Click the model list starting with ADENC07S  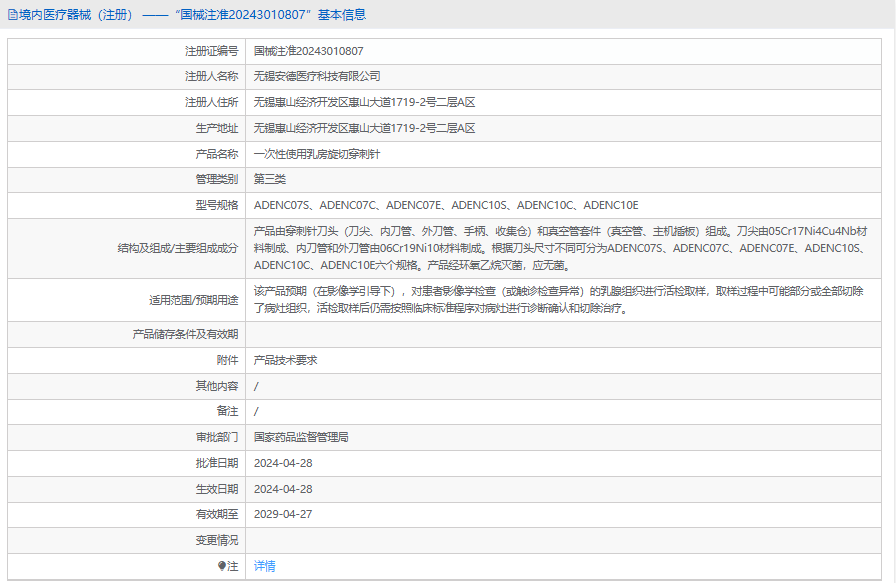(x=446, y=205)
